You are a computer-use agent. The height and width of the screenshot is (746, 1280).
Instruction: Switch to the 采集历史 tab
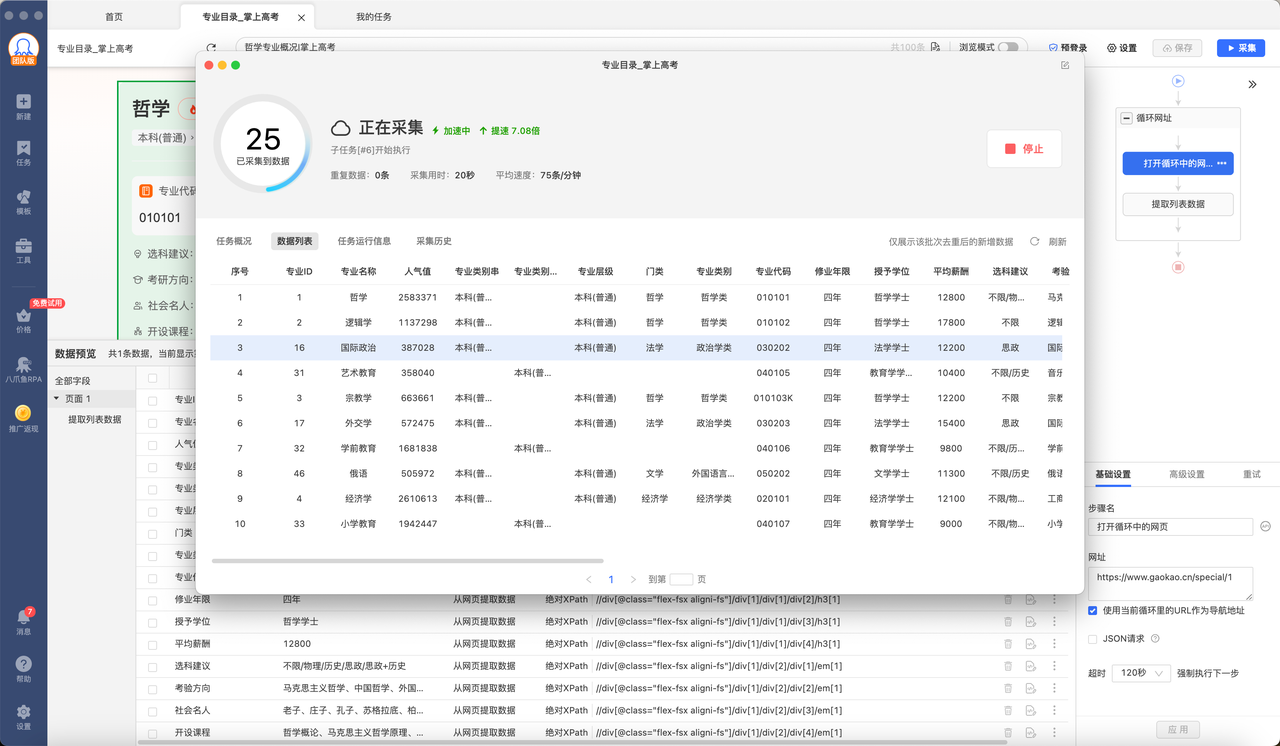point(434,241)
